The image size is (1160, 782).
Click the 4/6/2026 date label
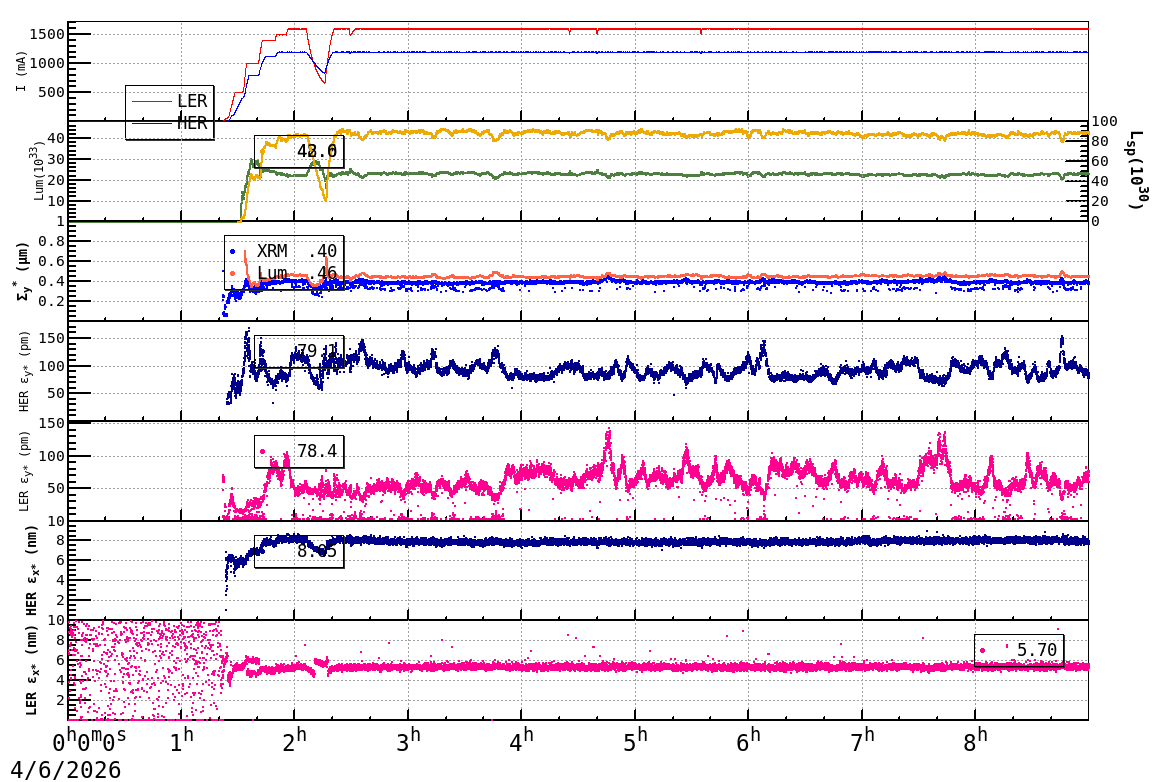[66, 769]
